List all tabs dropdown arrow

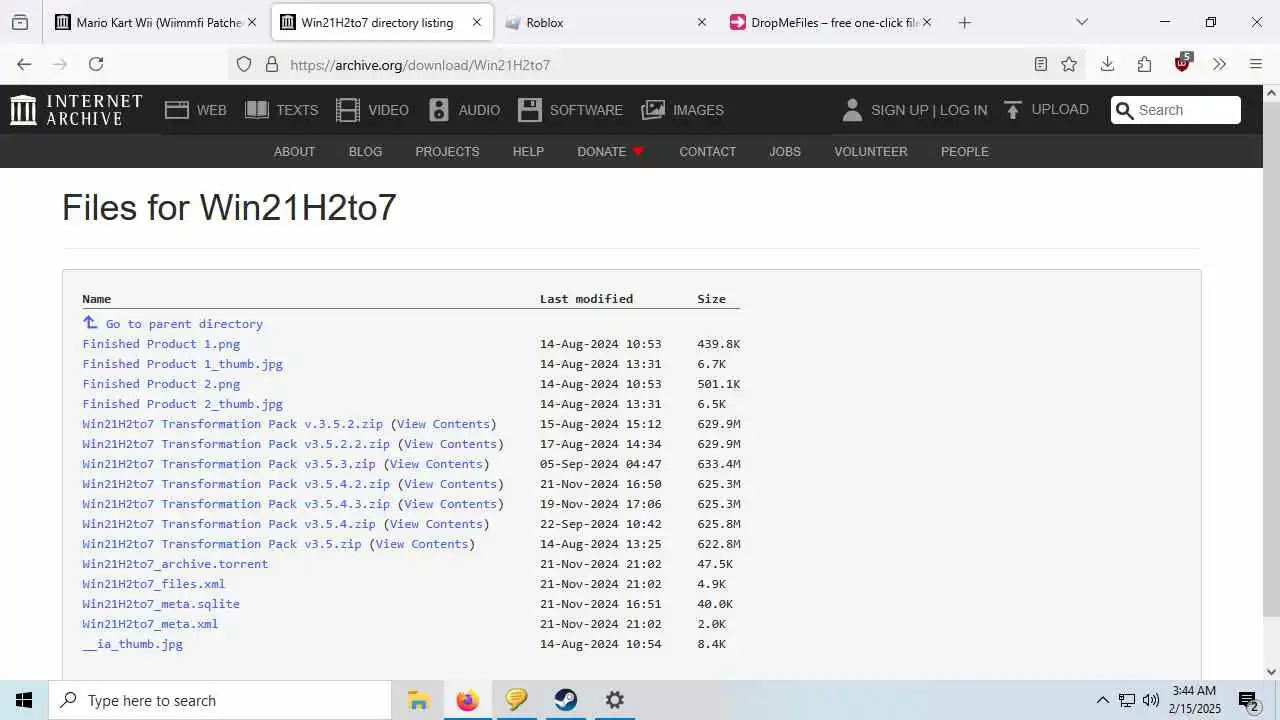pos(1081,22)
